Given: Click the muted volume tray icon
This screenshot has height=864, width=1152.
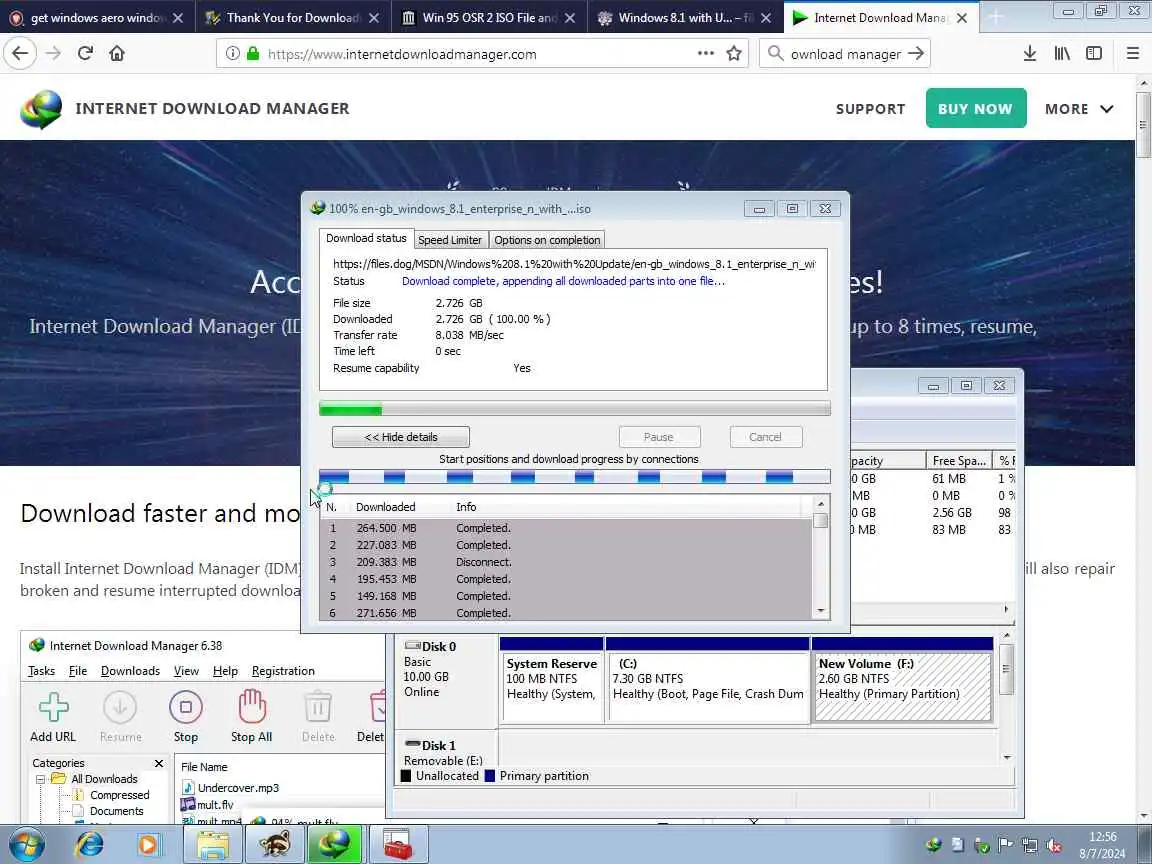Looking at the screenshot, I should click(x=1054, y=845).
